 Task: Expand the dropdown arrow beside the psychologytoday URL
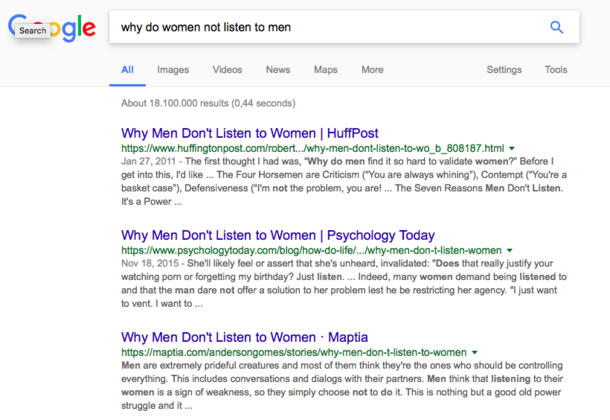coord(510,250)
